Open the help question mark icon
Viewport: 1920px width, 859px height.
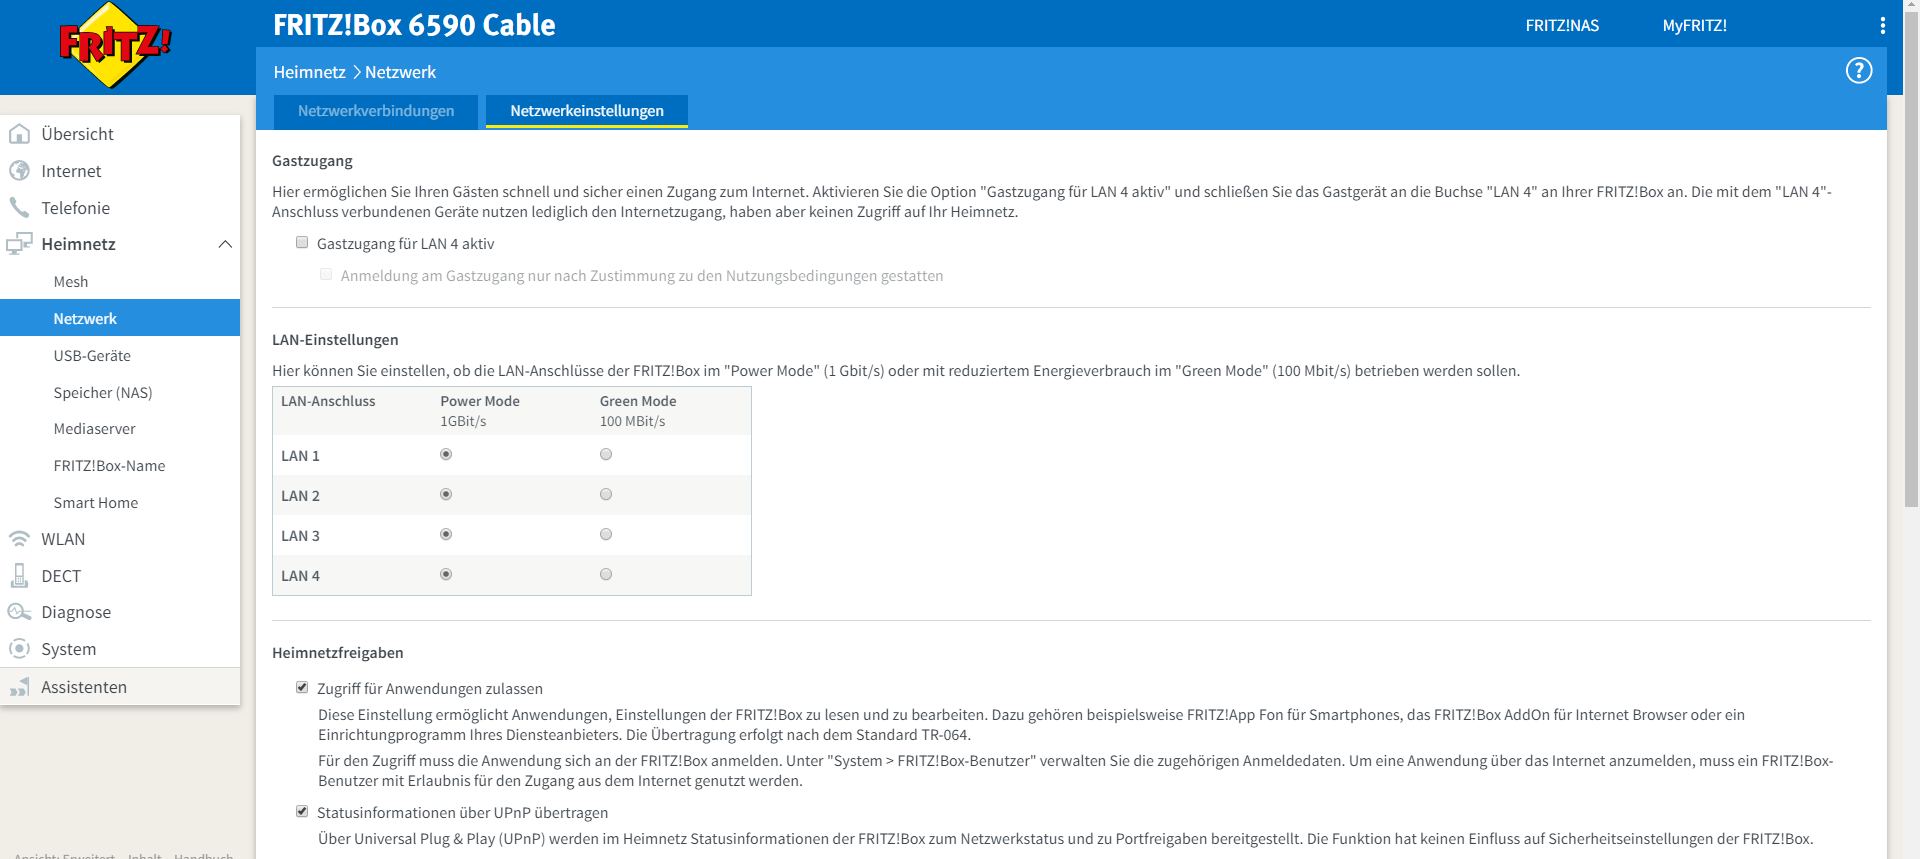coord(1858,71)
